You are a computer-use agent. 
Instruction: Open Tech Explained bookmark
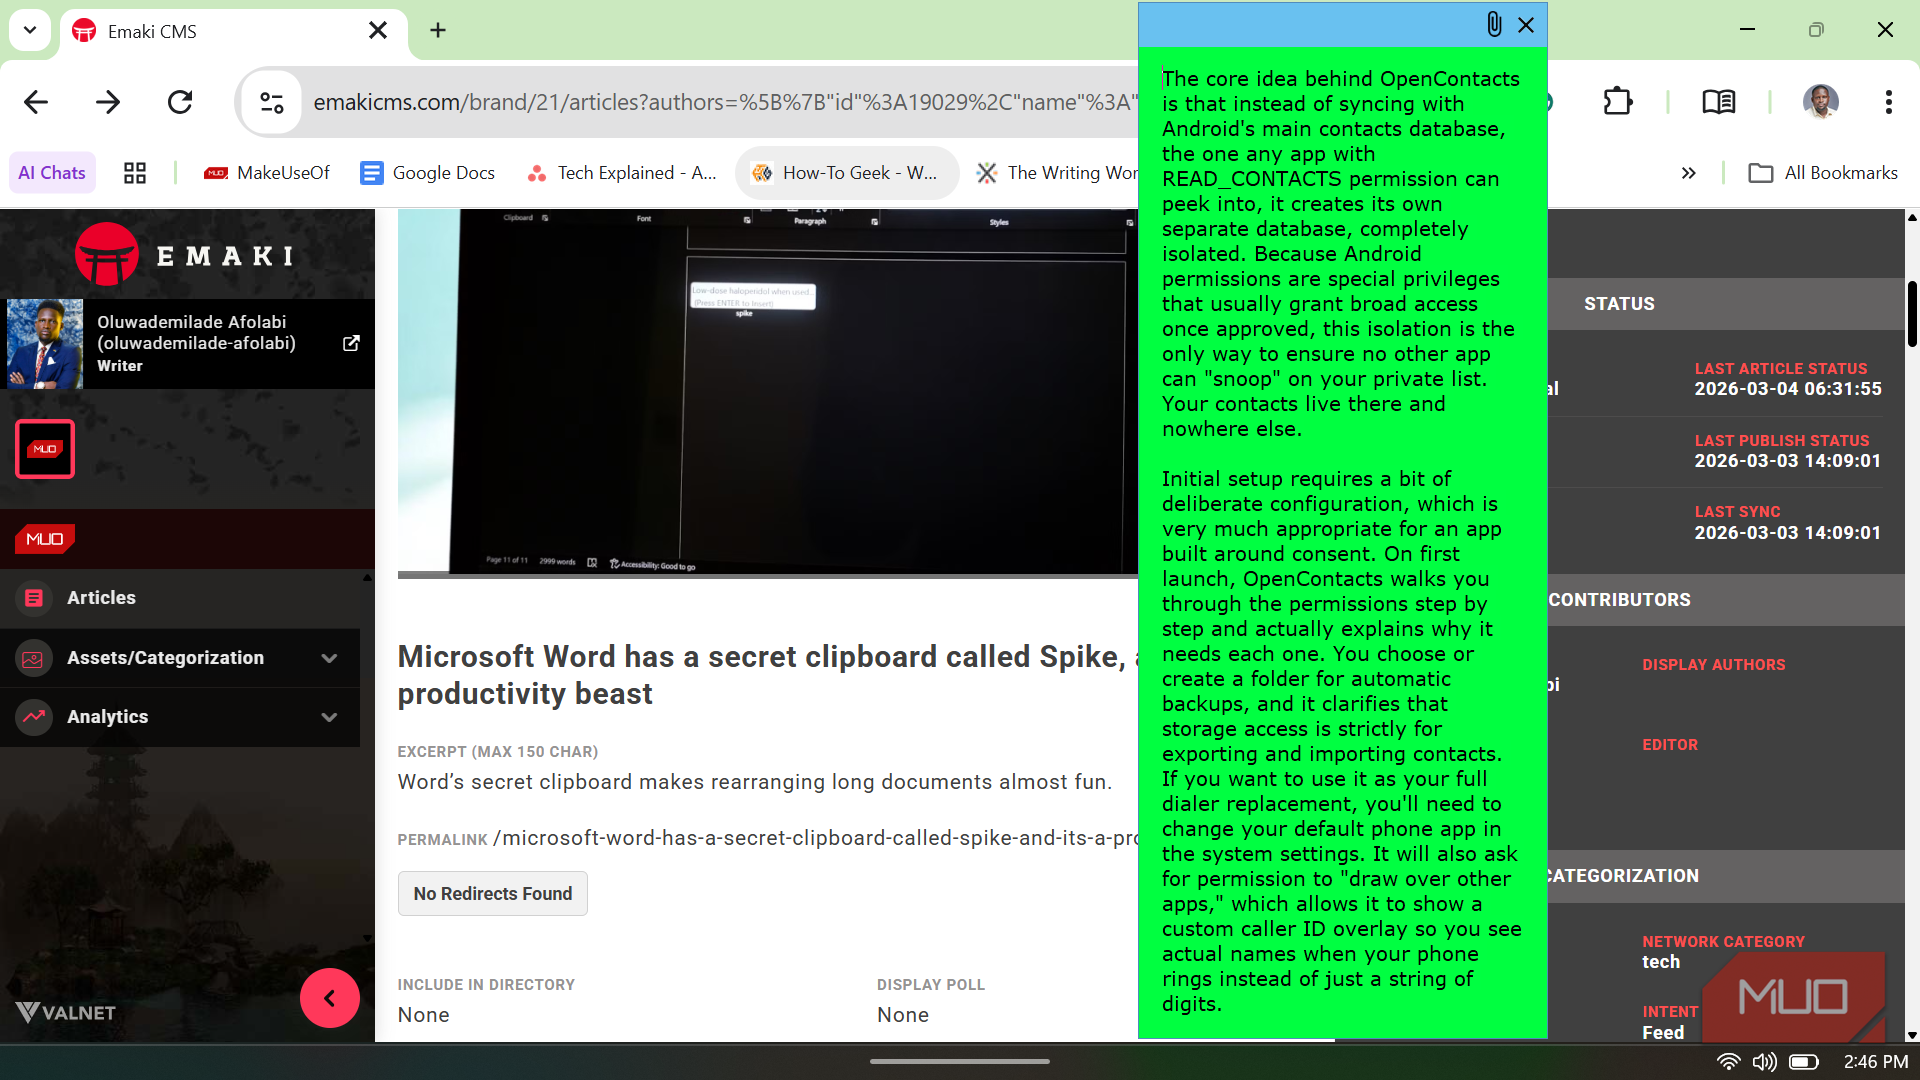pyautogui.click(x=621, y=173)
